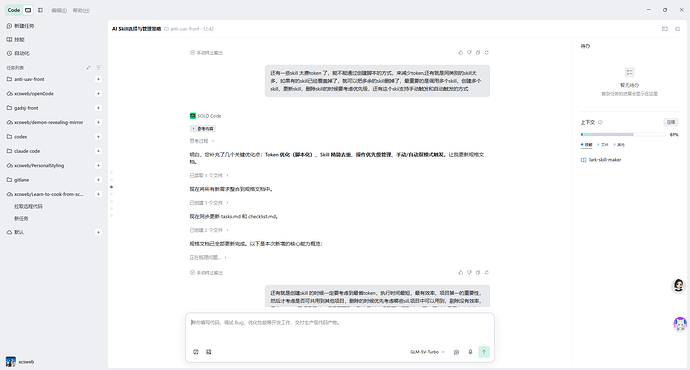Click the plus button for claude code

[99, 151]
